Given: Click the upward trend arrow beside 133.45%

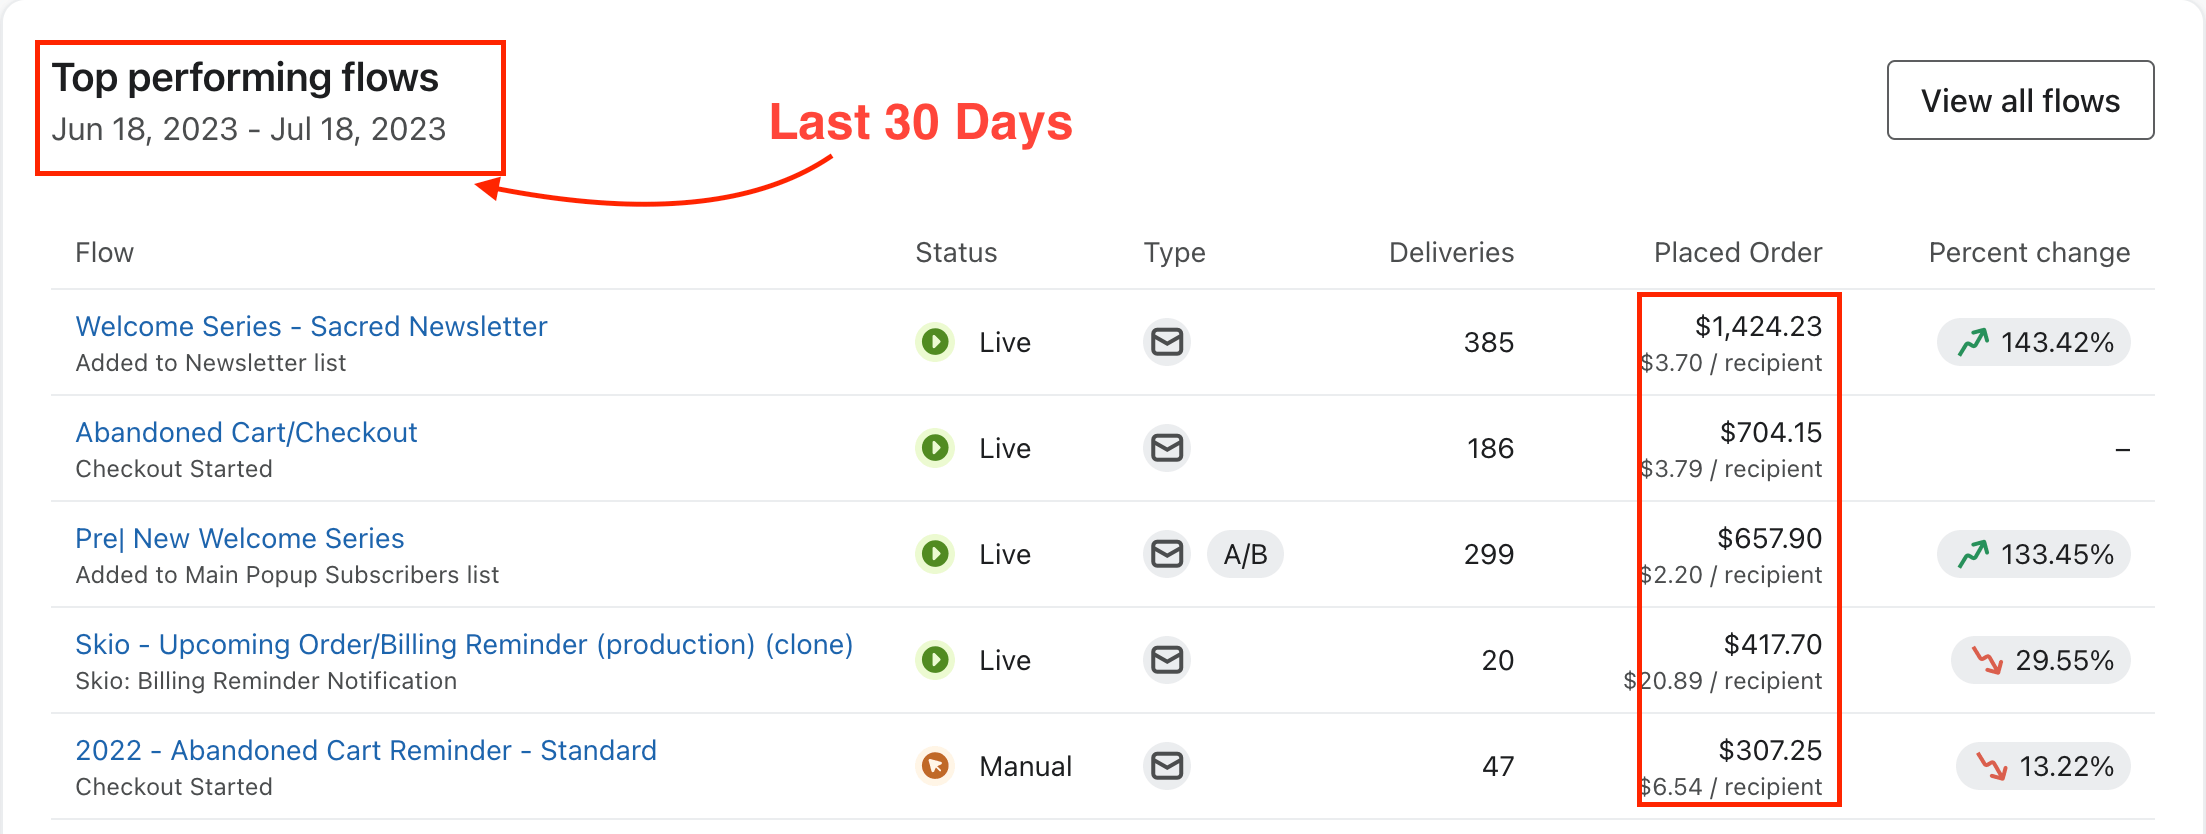Looking at the screenshot, I should pyautogui.click(x=1973, y=555).
